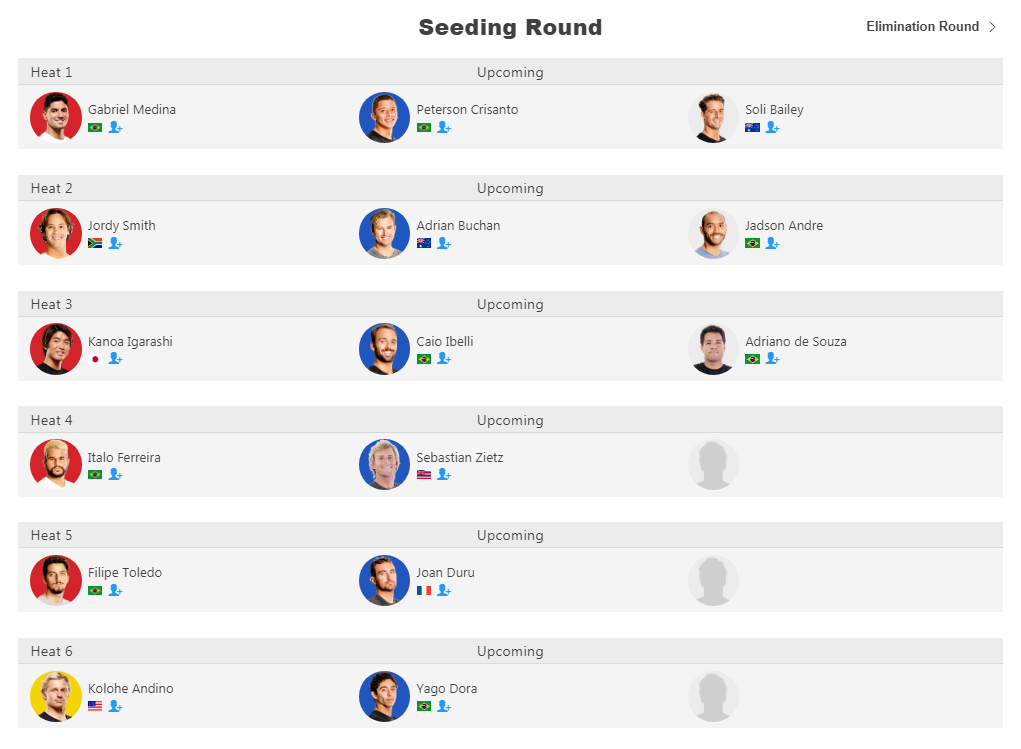Open Caio Ibelli's athlete name link

(x=445, y=341)
